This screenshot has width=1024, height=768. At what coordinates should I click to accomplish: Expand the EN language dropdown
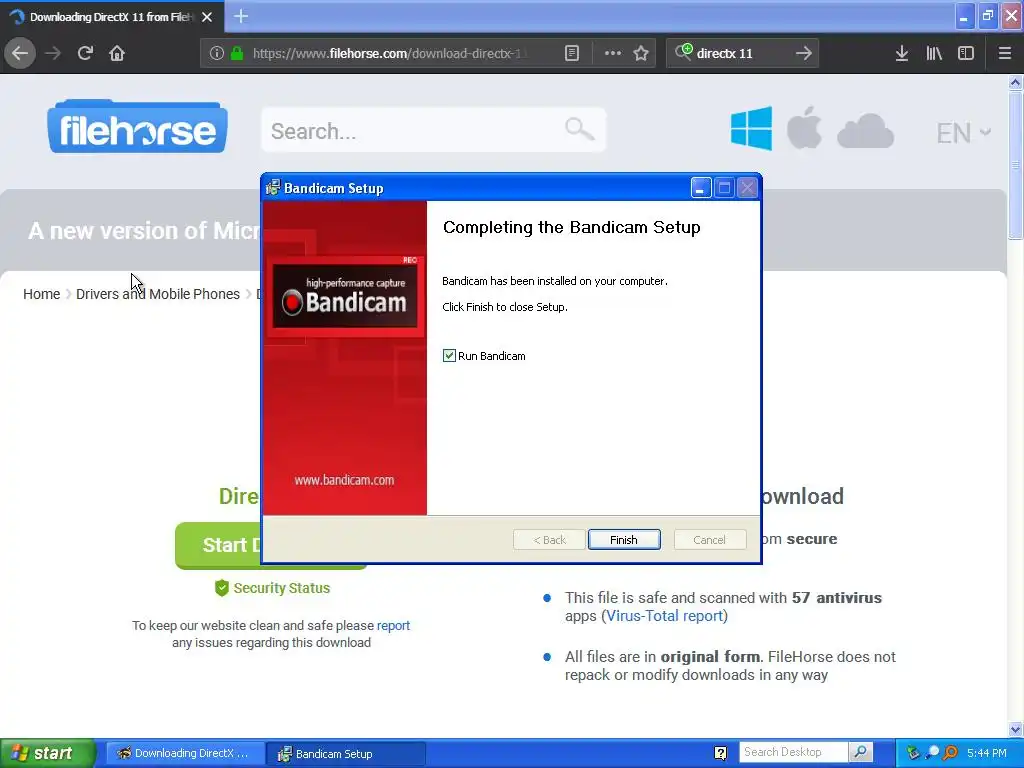(963, 133)
